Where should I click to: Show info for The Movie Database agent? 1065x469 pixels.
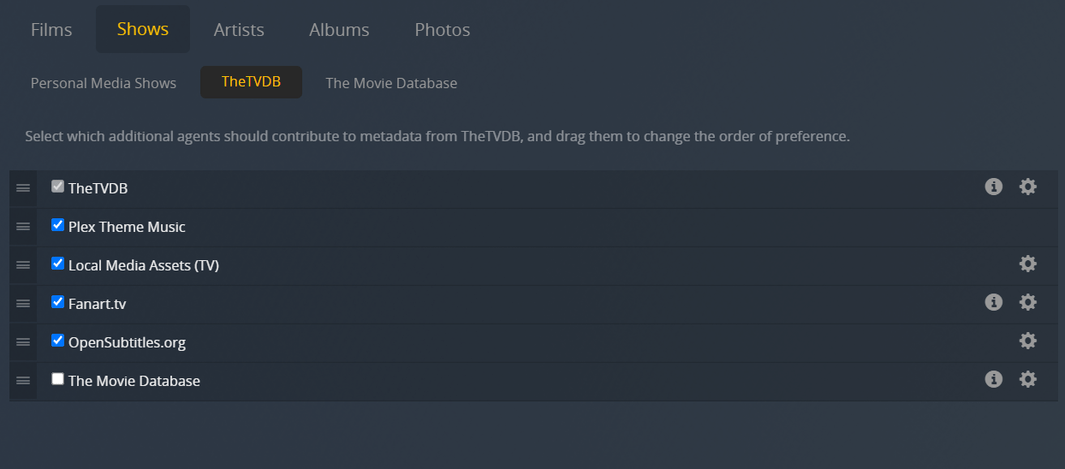[993, 379]
